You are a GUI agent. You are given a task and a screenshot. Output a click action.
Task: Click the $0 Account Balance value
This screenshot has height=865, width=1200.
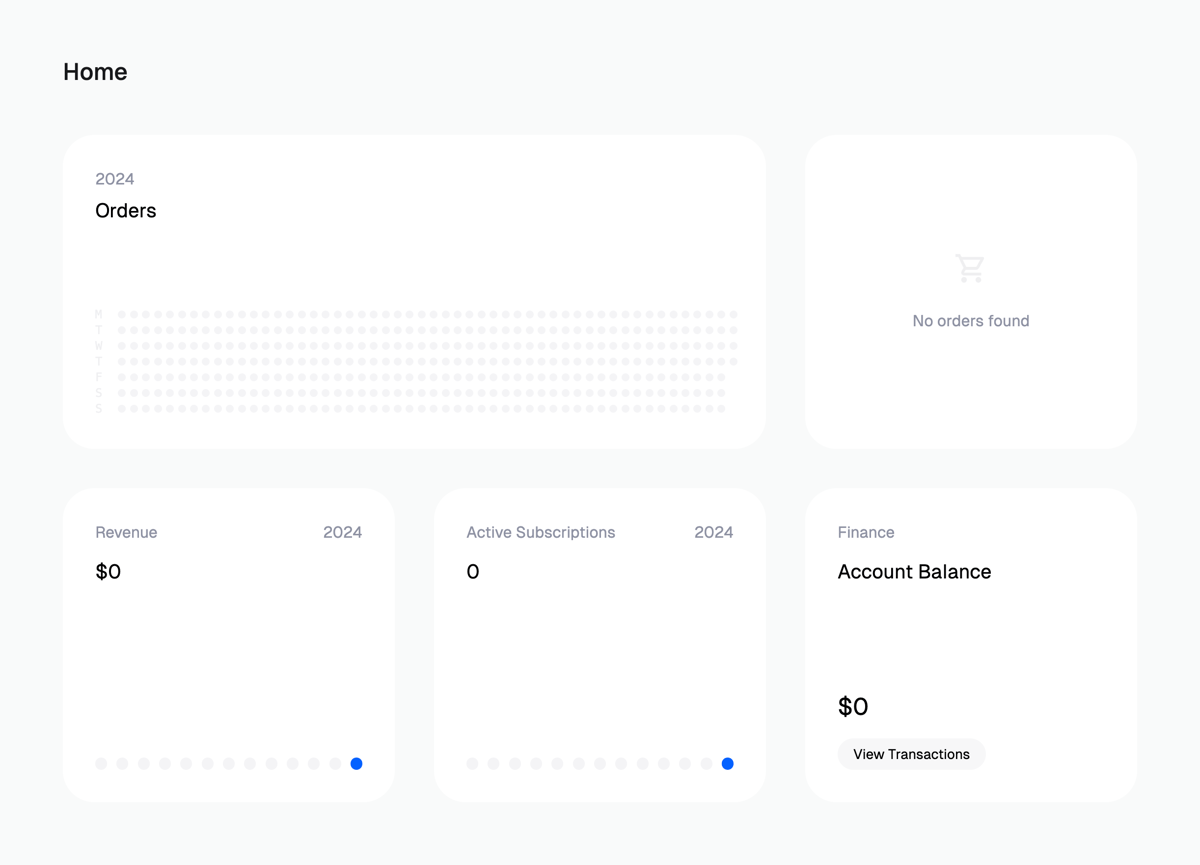click(853, 707)
